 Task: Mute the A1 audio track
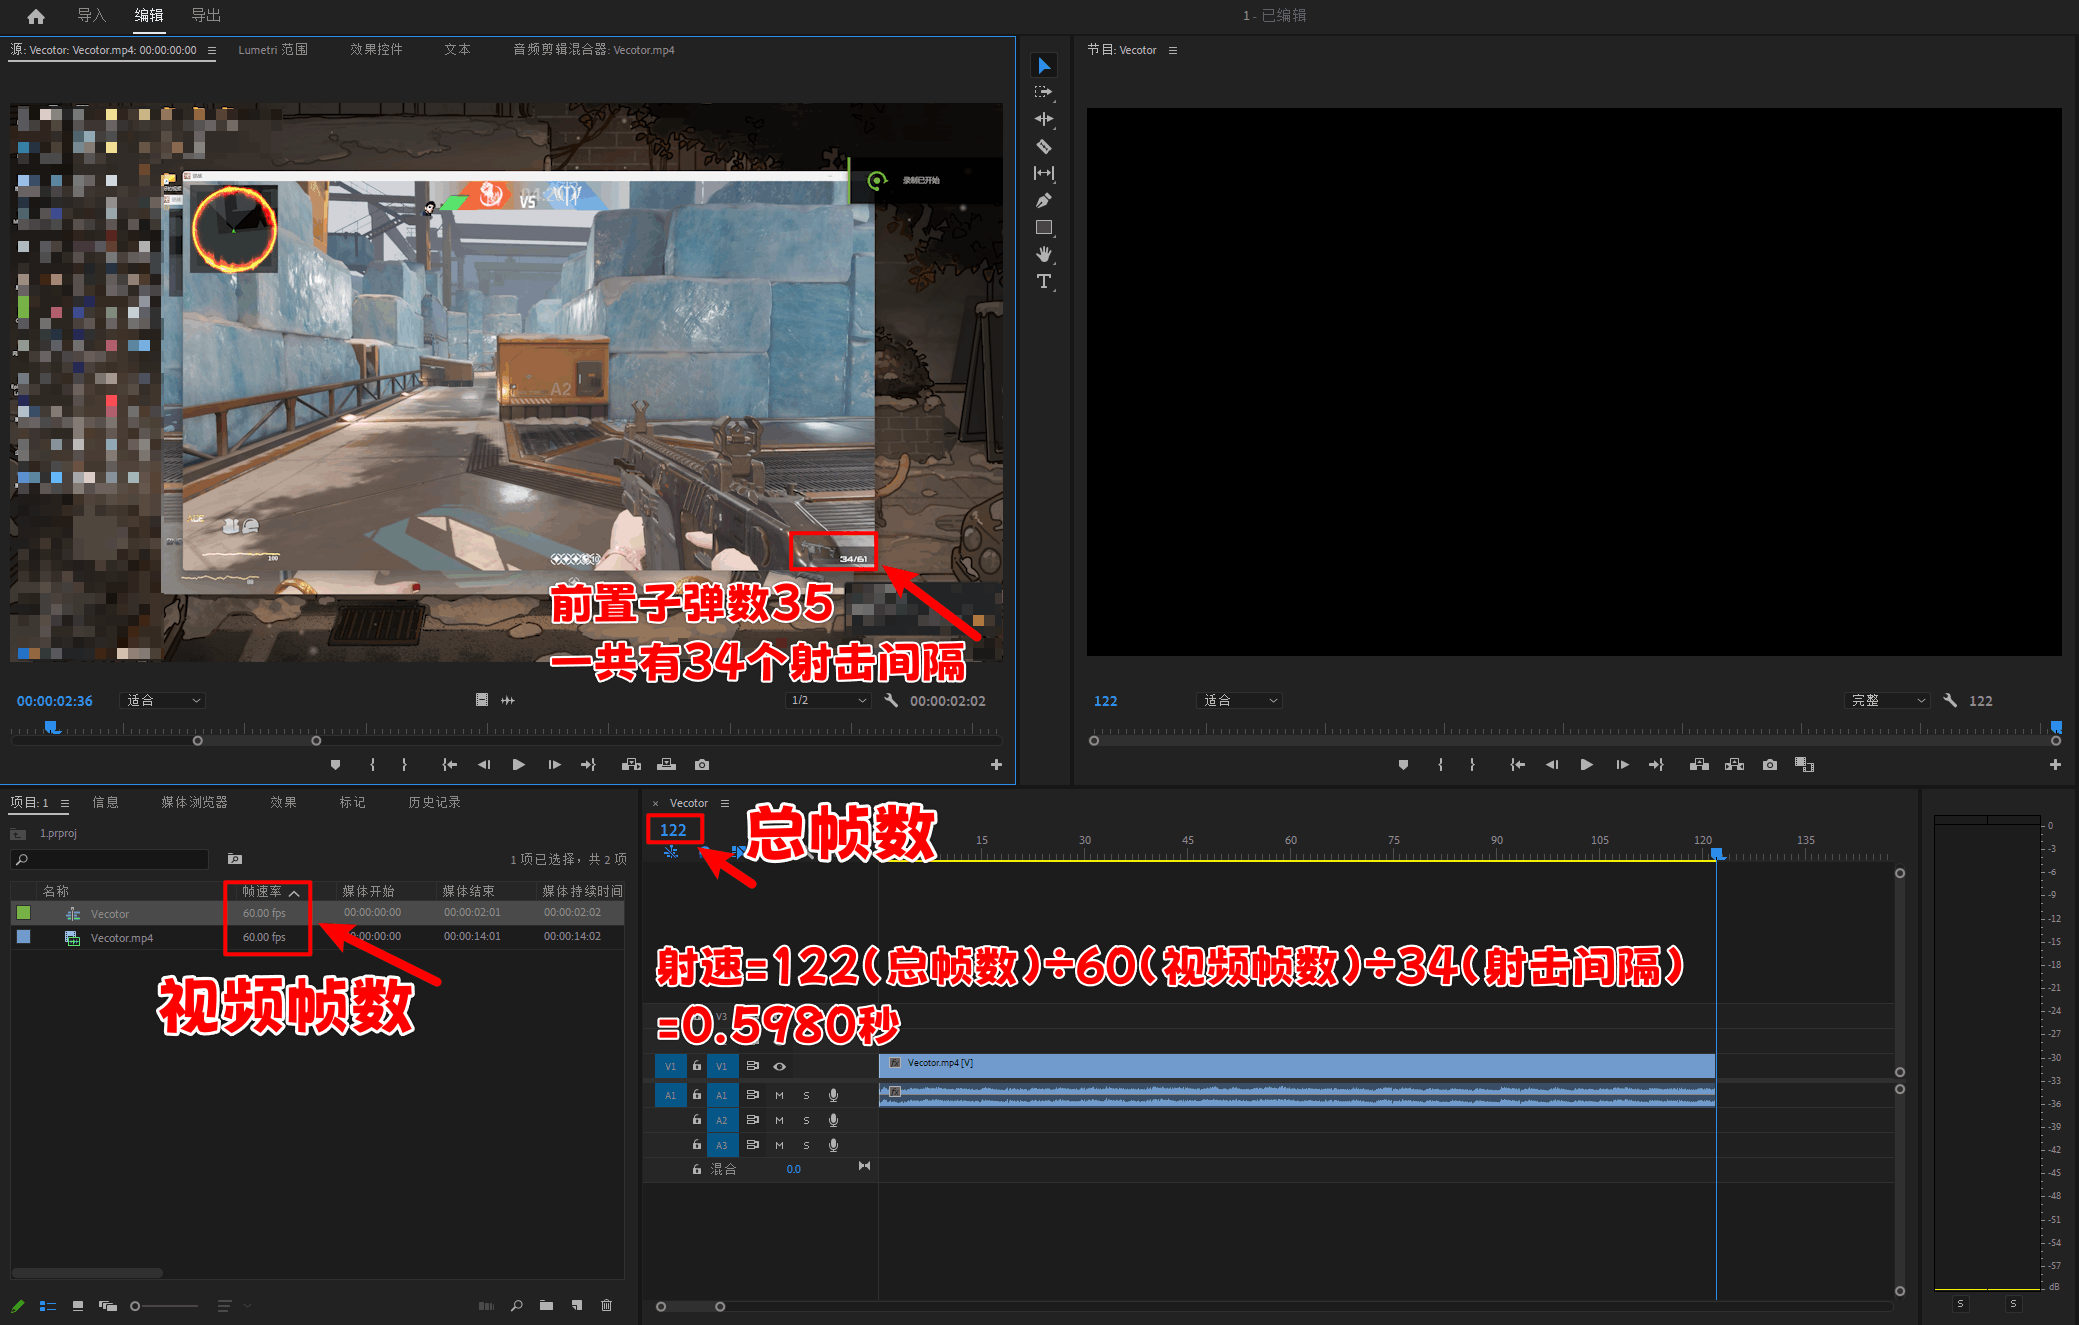tap(779, 1096)
